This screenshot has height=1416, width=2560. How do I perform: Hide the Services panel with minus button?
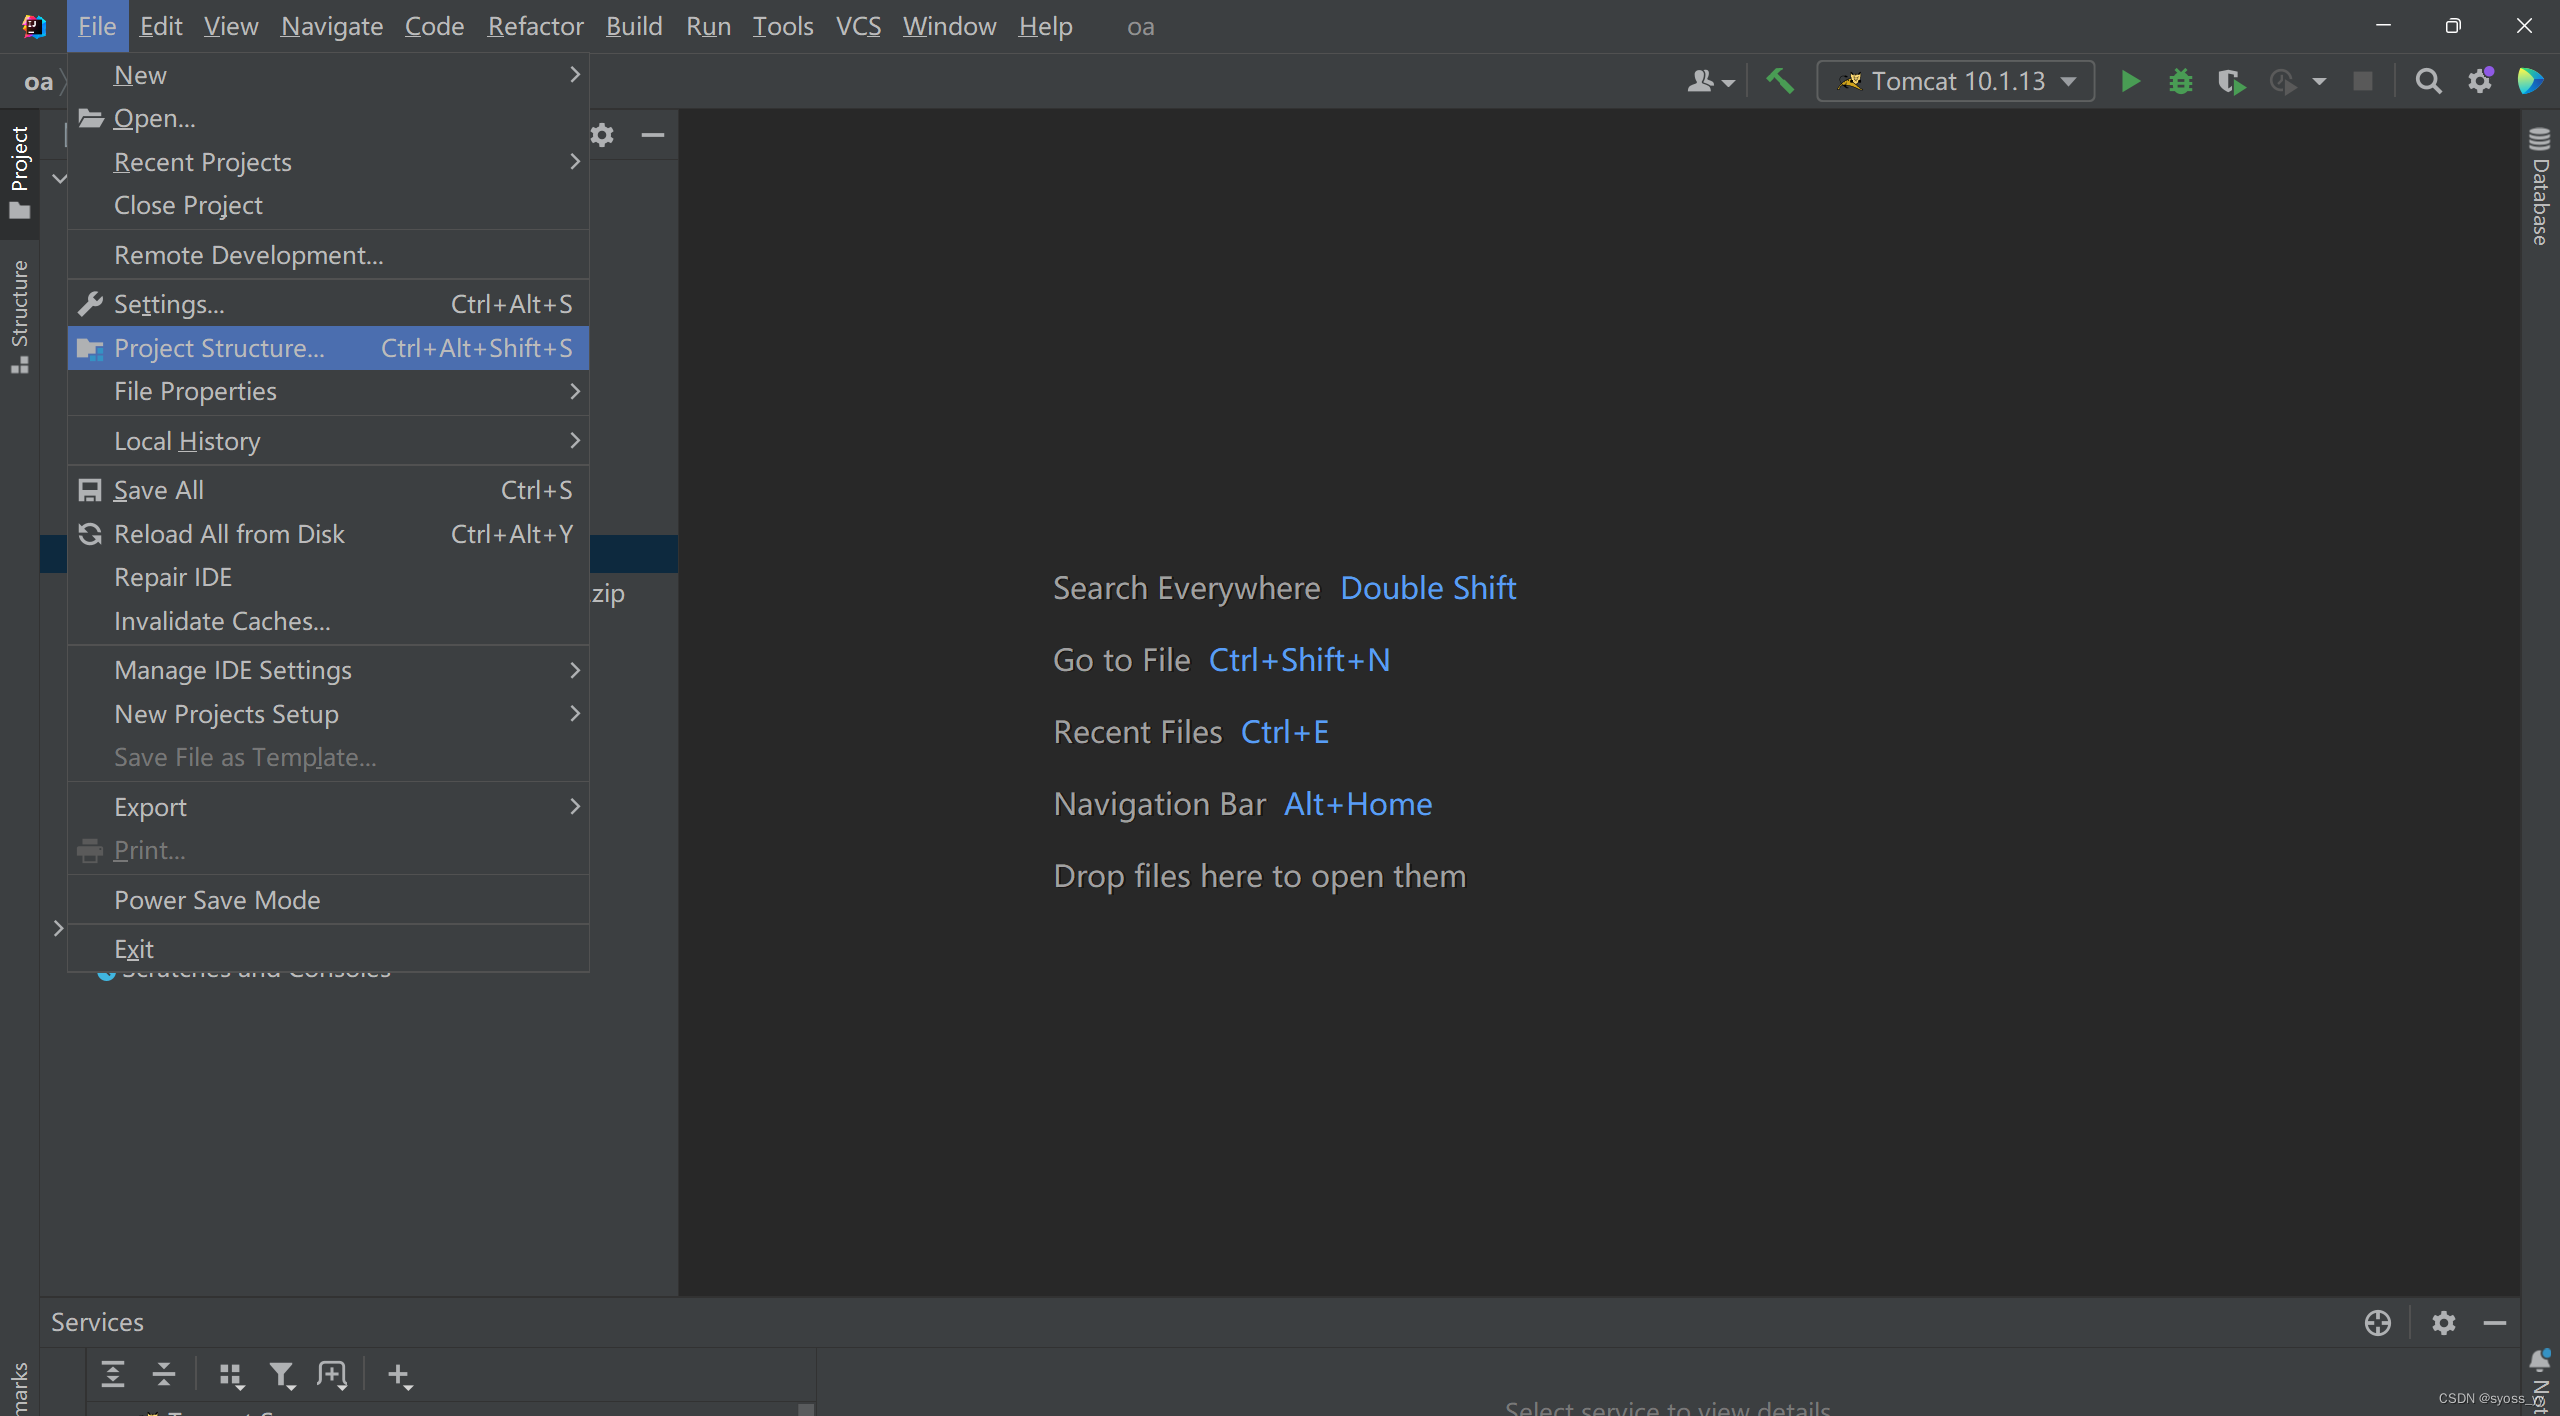(x=2495, y=1323)
